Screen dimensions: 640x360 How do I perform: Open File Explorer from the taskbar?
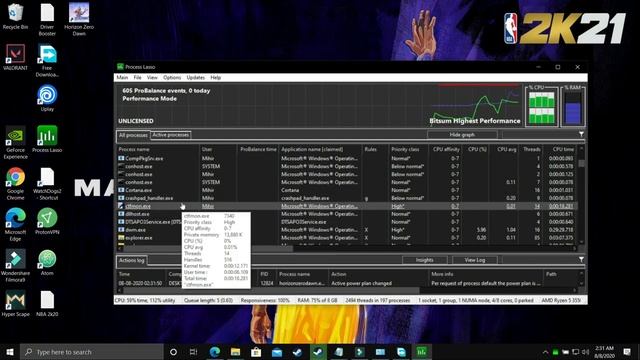tap(236, 351)
